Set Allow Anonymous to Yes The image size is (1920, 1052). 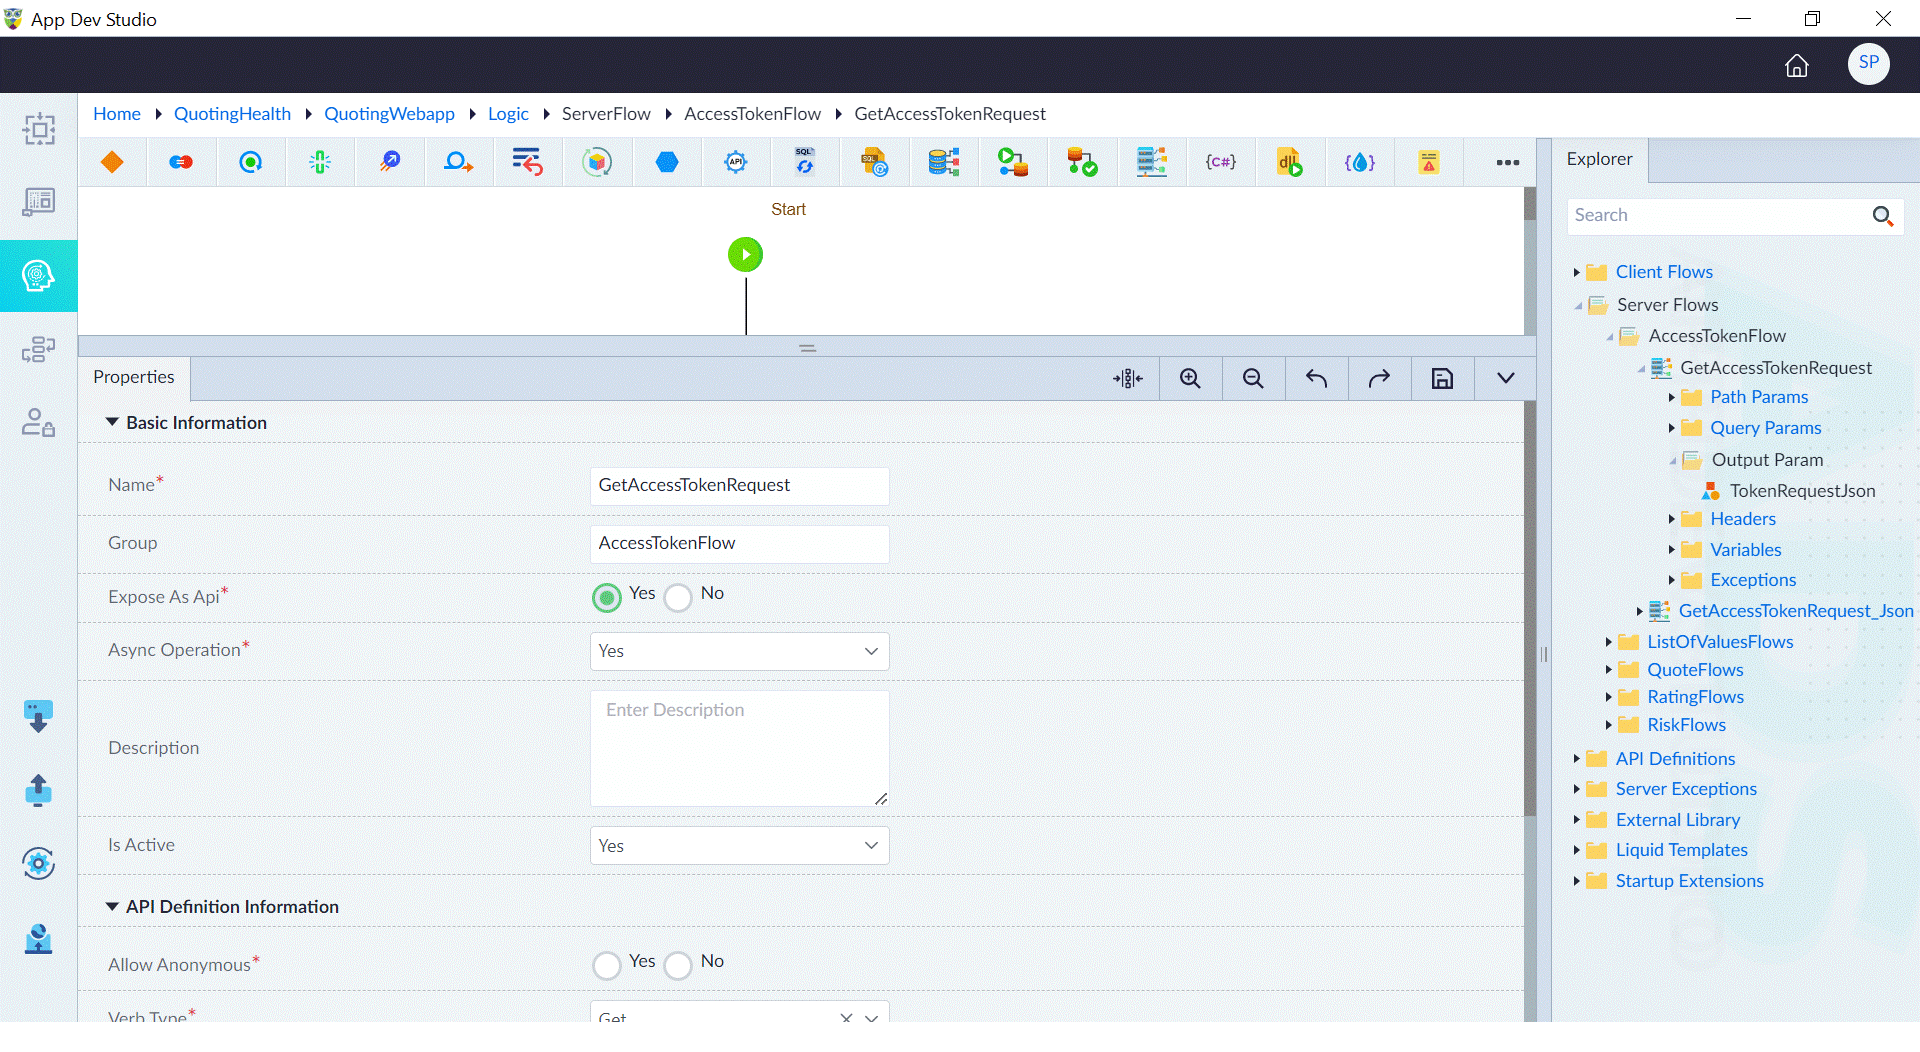(606, 965)
